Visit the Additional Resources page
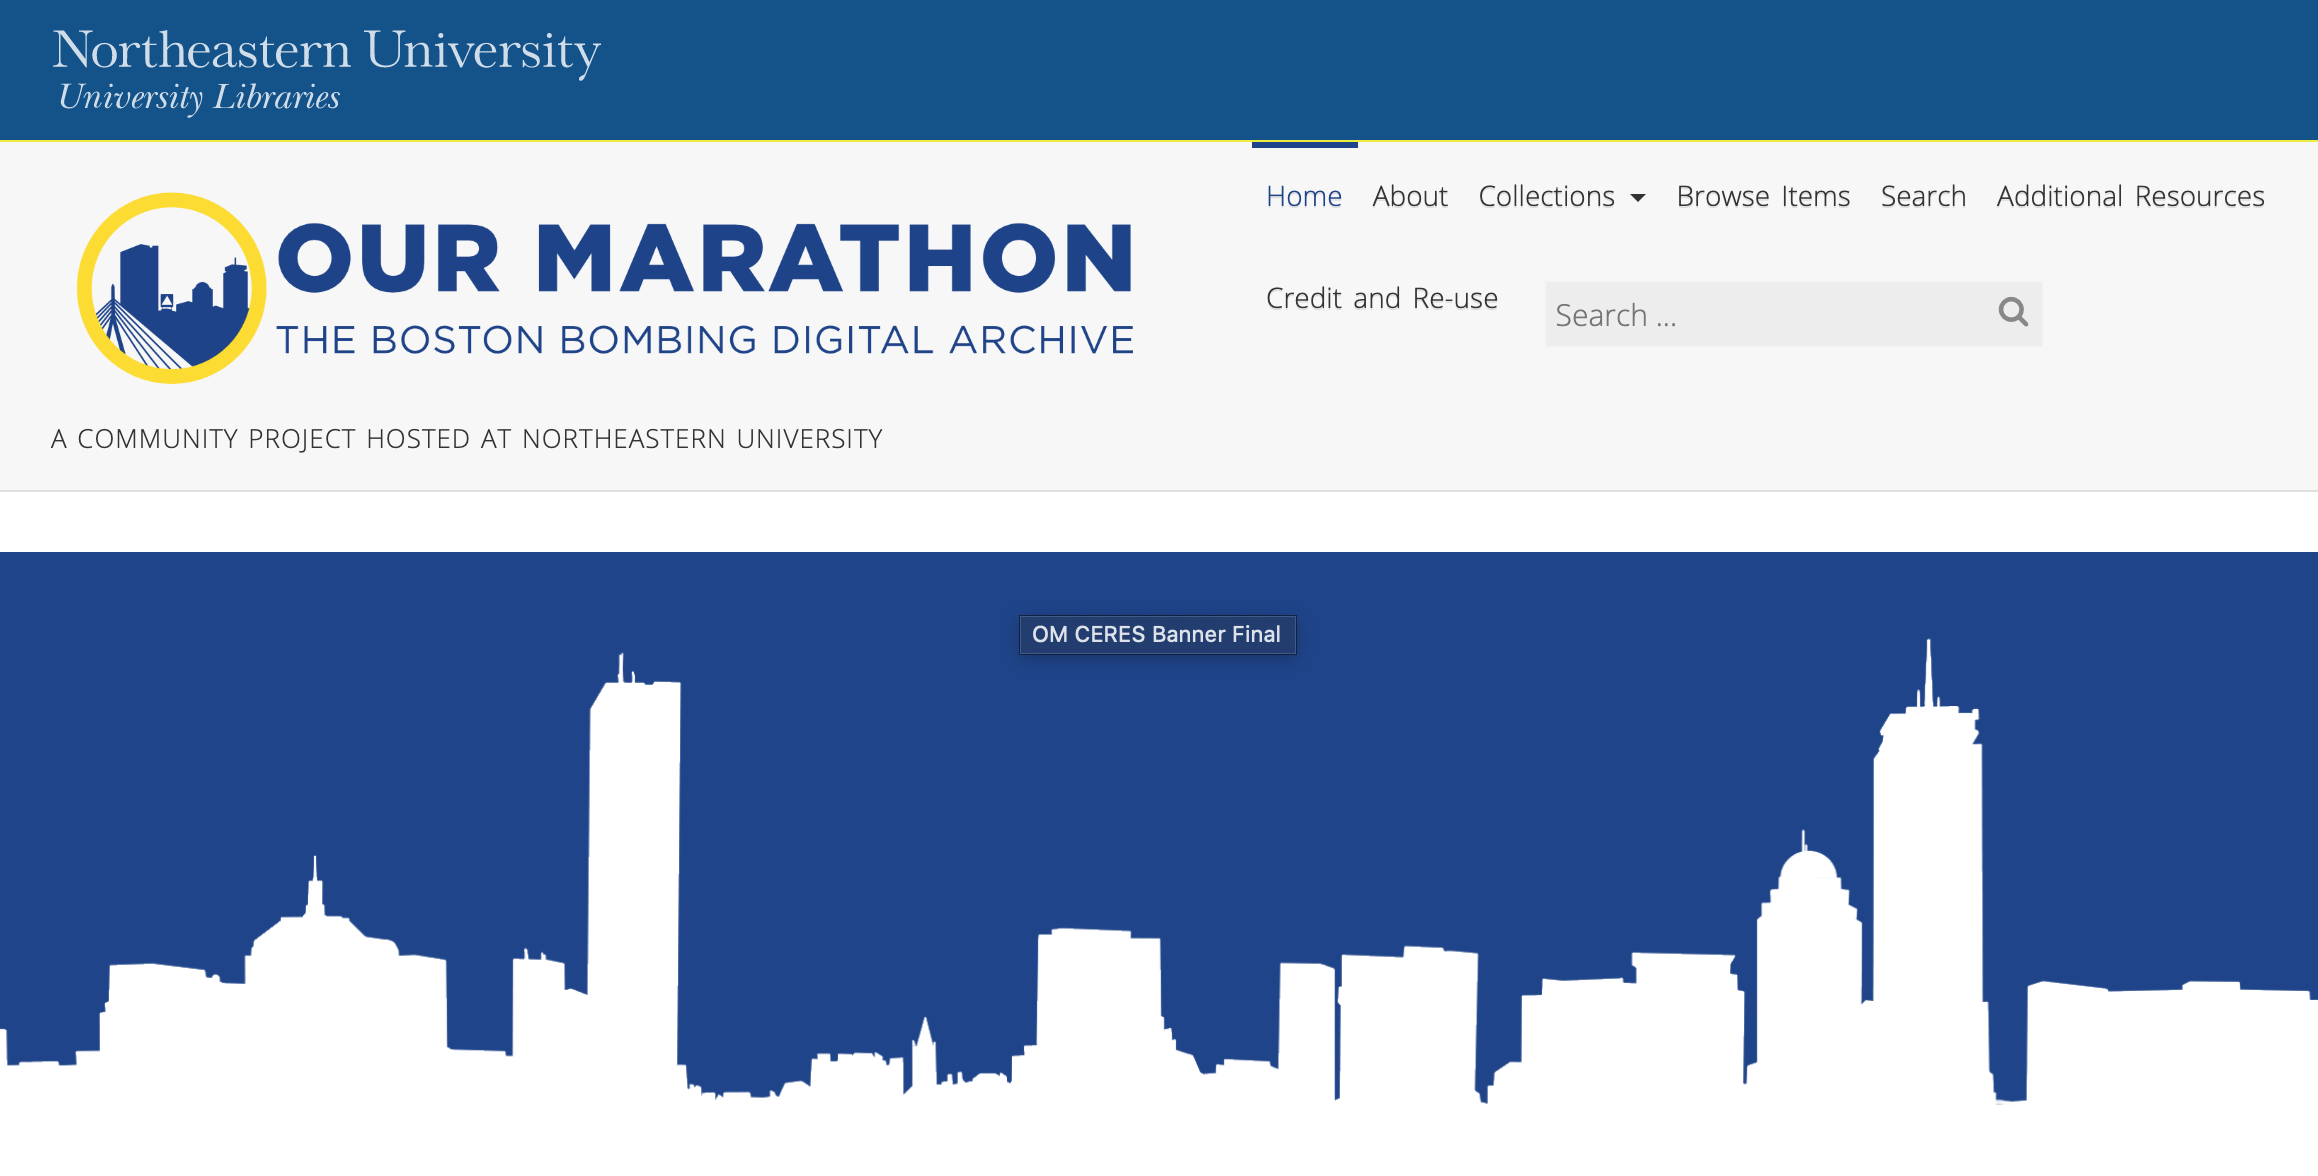 (x=2130, y=197)
